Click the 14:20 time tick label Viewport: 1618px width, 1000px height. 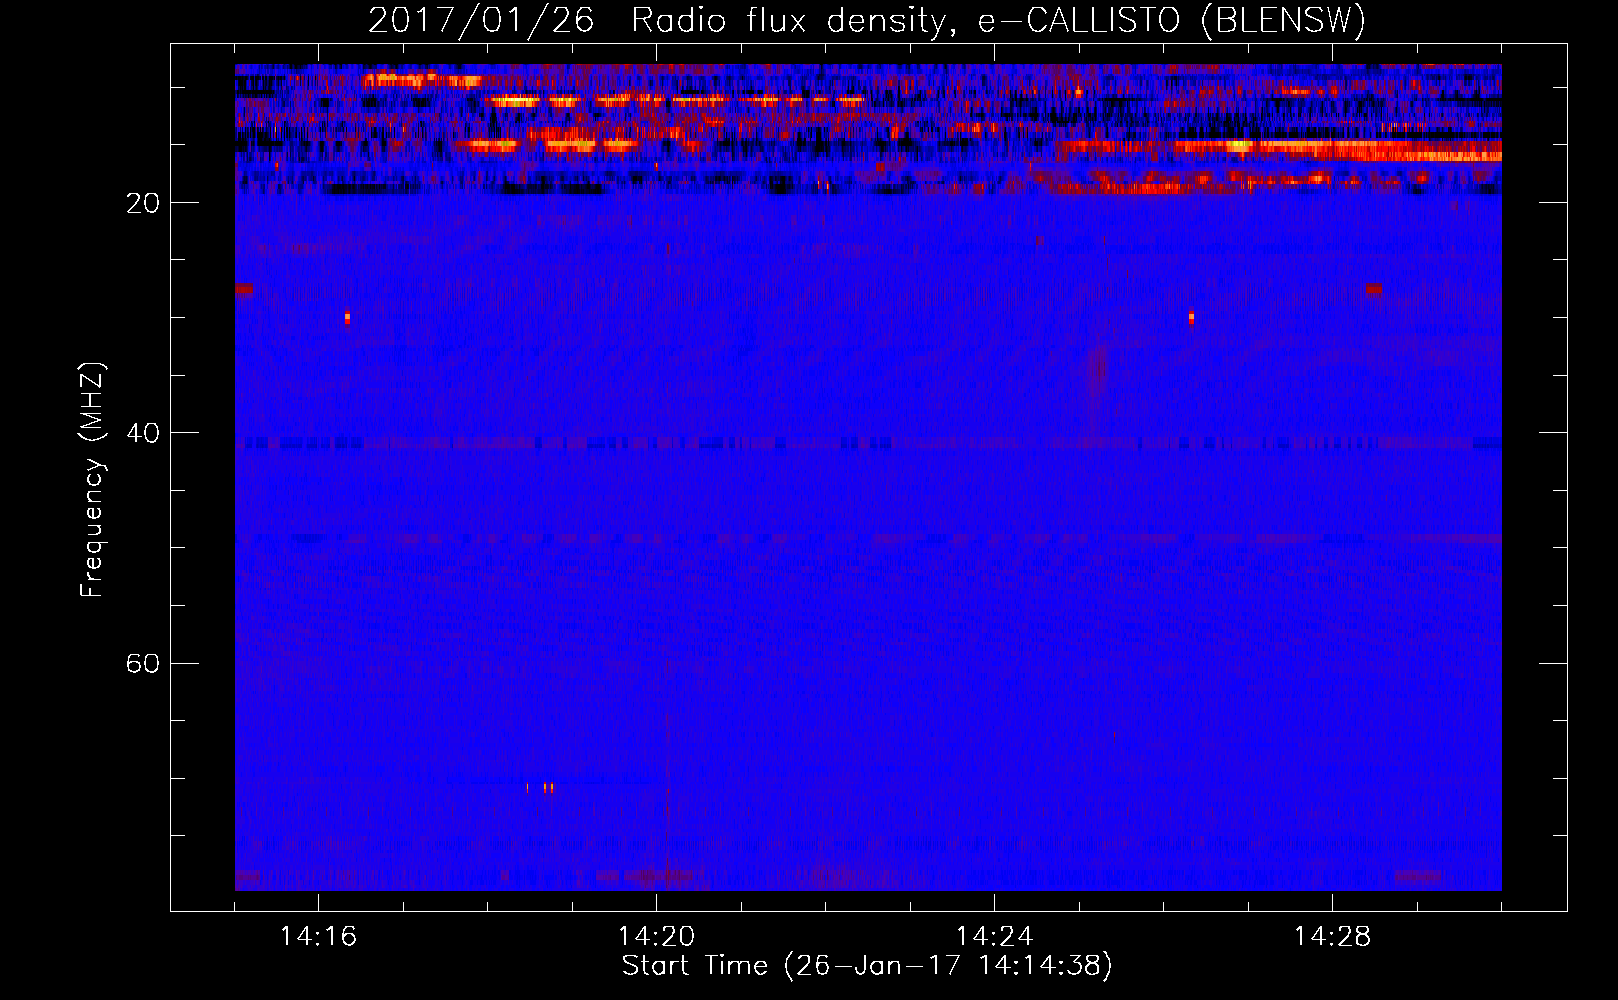[656, 937]
